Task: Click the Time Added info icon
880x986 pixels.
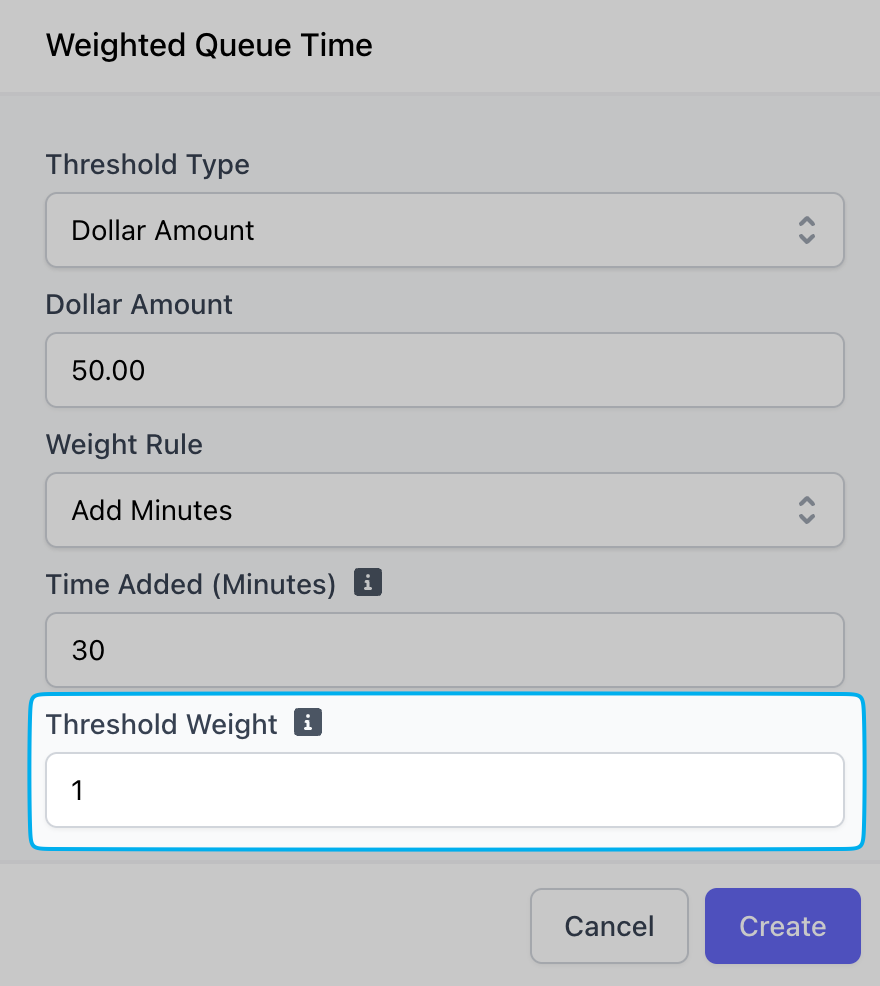Action: 368,582
